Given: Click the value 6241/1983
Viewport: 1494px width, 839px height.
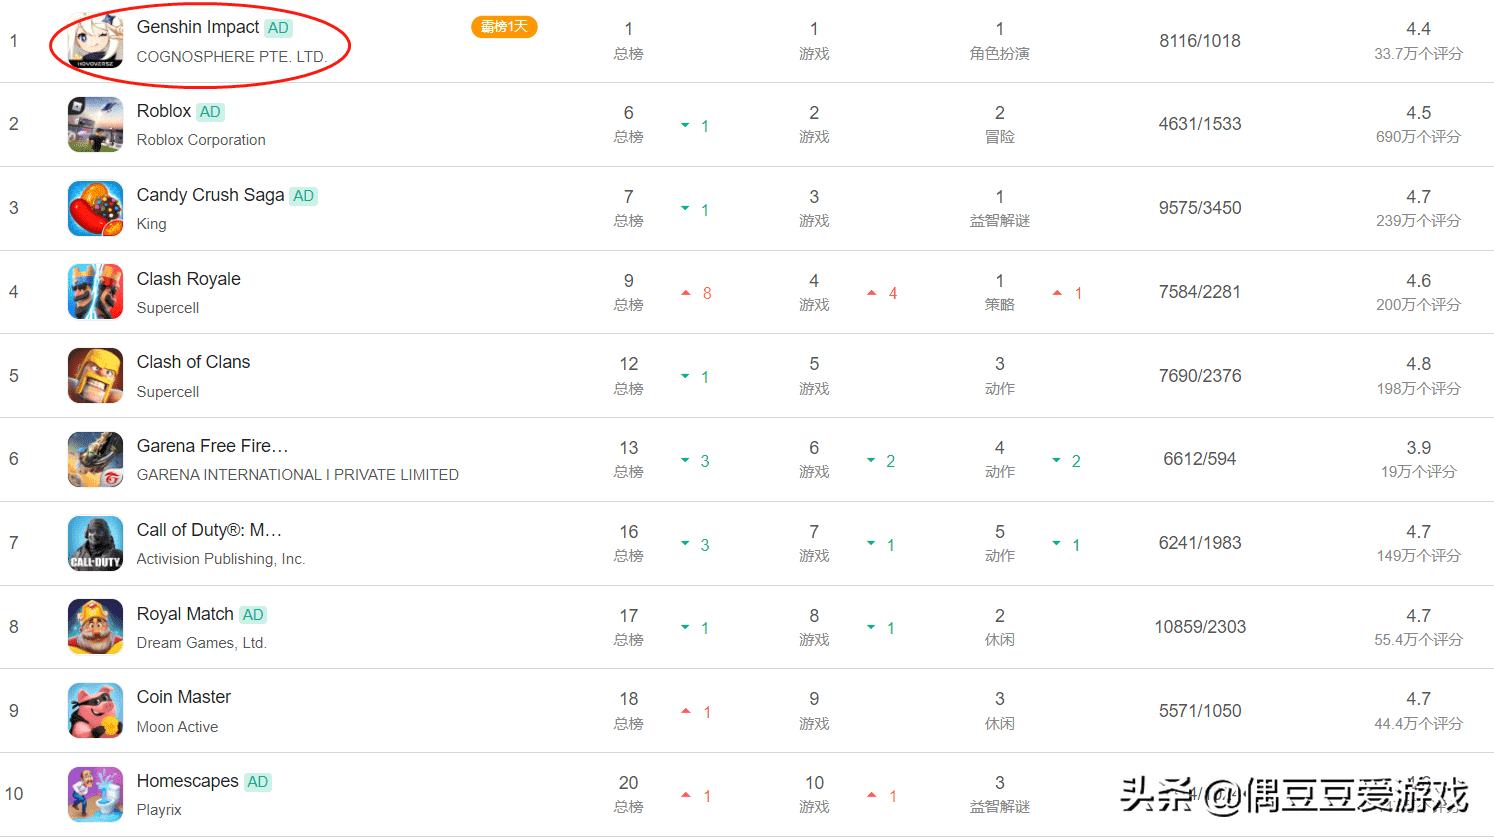Looking at the screenshot, I should pos(1200,543).
